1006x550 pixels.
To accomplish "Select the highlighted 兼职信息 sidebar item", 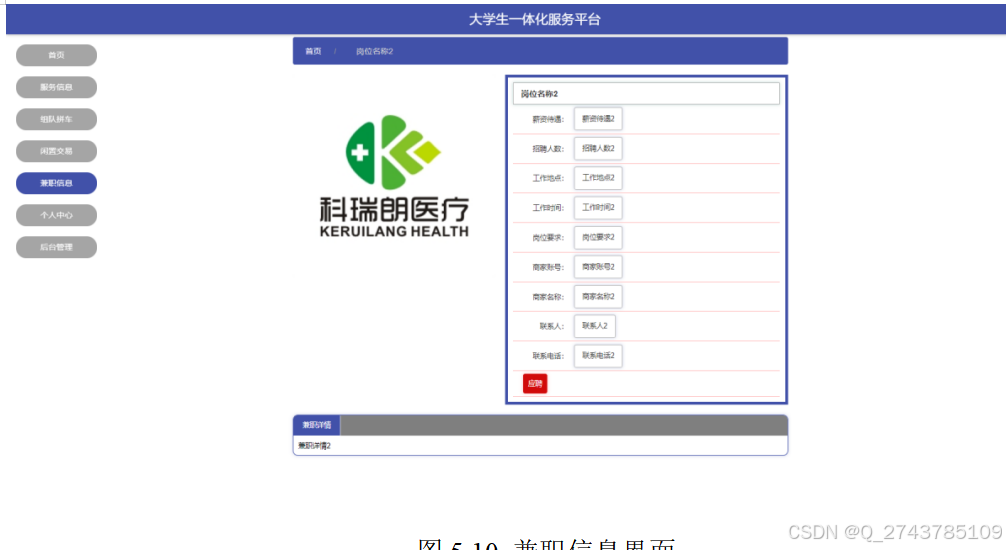I will click(x=56, y=183).
